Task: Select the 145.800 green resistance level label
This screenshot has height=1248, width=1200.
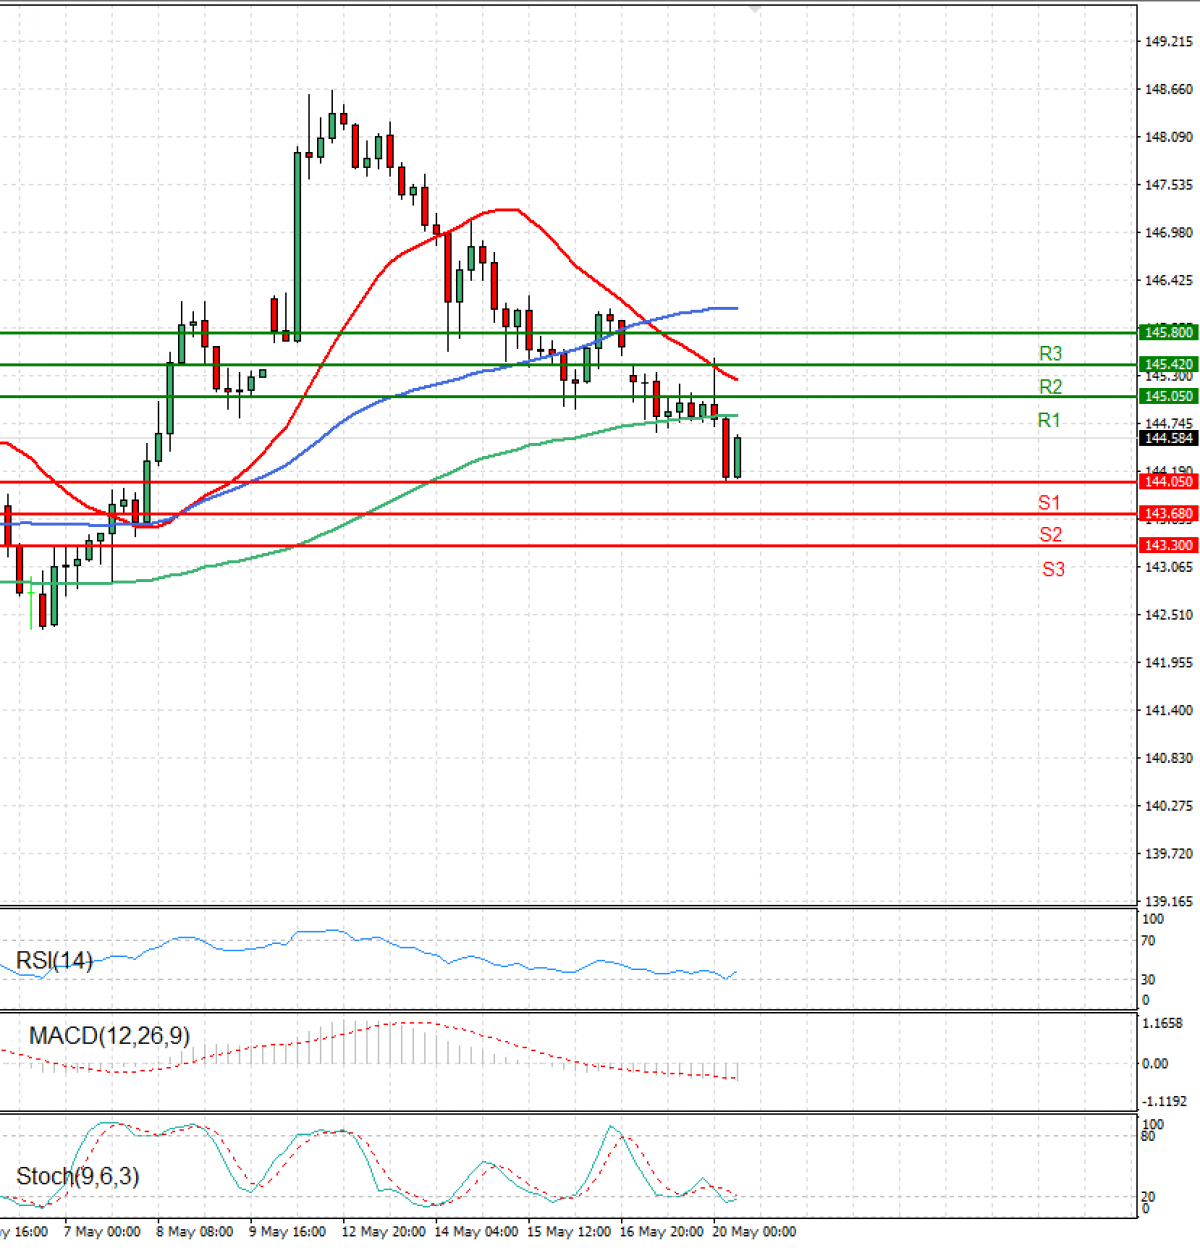Action: click(x=1168, y=332)
